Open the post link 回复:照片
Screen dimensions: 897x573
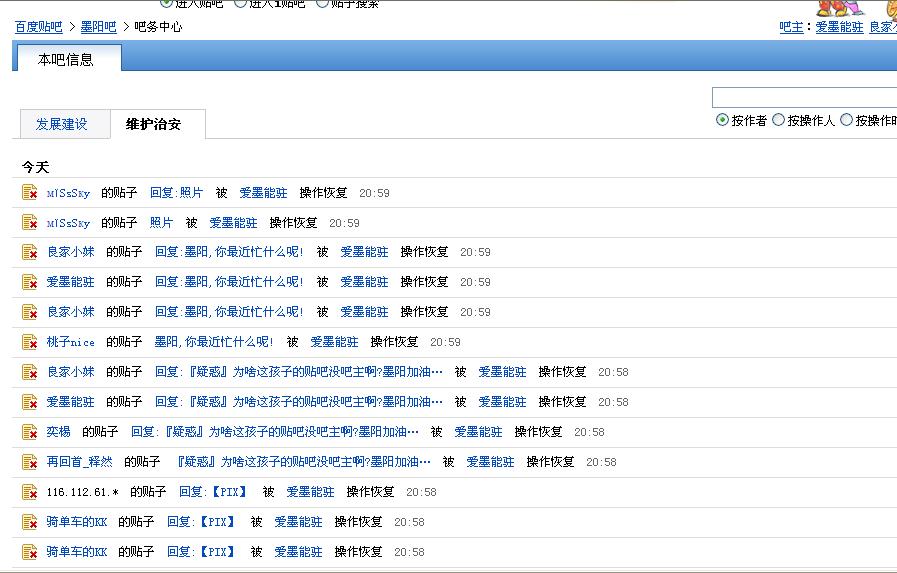(x=176, y=193)
